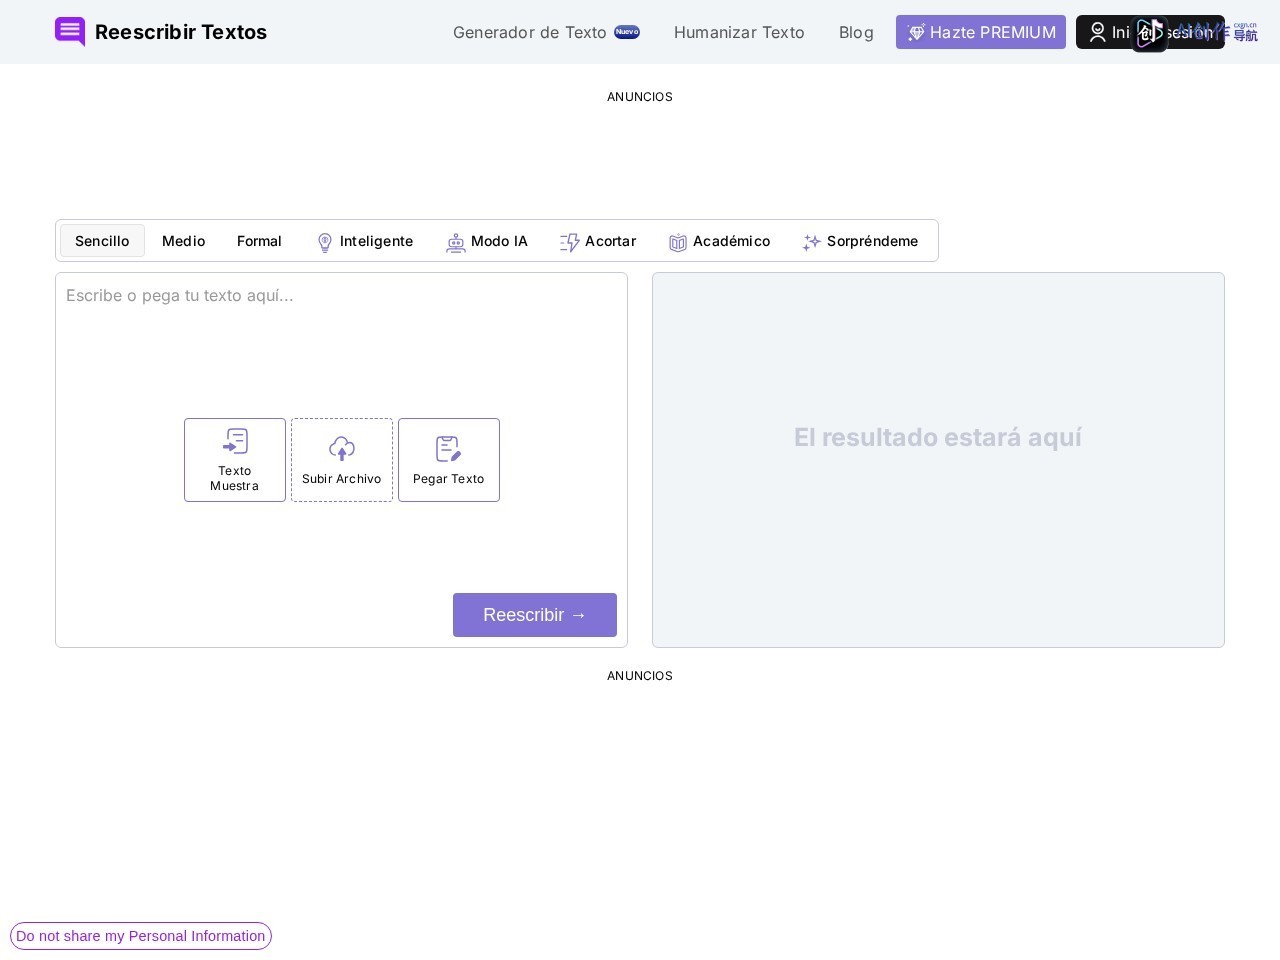Viewport: 1280px width, 960px height.
Task: Select the Sencillo mode tab
Action: [x=102, y=241]
